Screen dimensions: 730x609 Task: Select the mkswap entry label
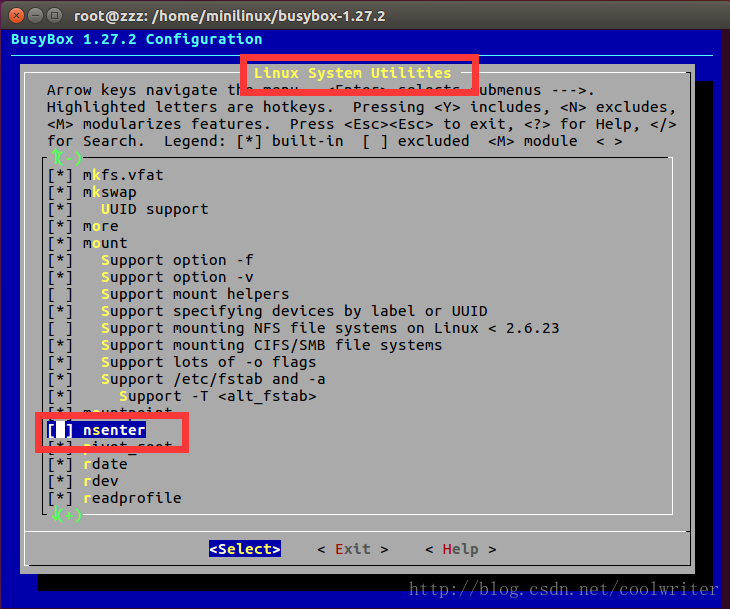click(110, 193)
